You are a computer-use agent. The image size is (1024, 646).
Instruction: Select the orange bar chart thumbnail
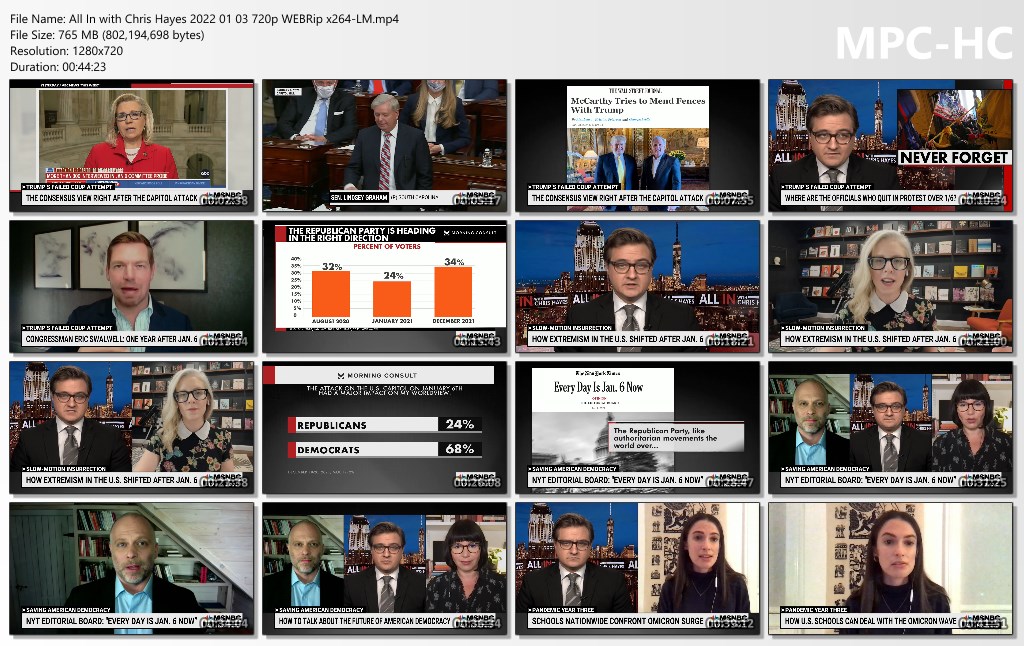384,287
